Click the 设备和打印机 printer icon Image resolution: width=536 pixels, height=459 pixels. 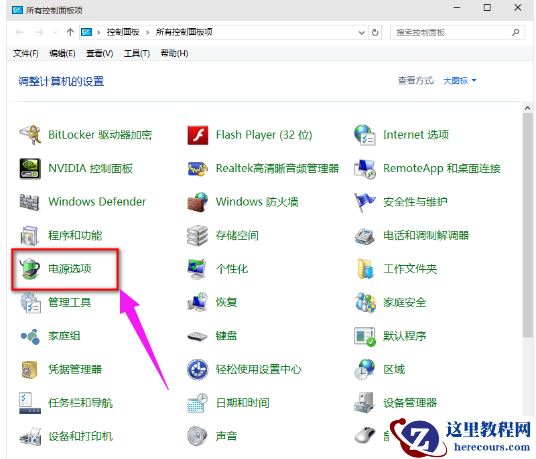tap(30, 436)
